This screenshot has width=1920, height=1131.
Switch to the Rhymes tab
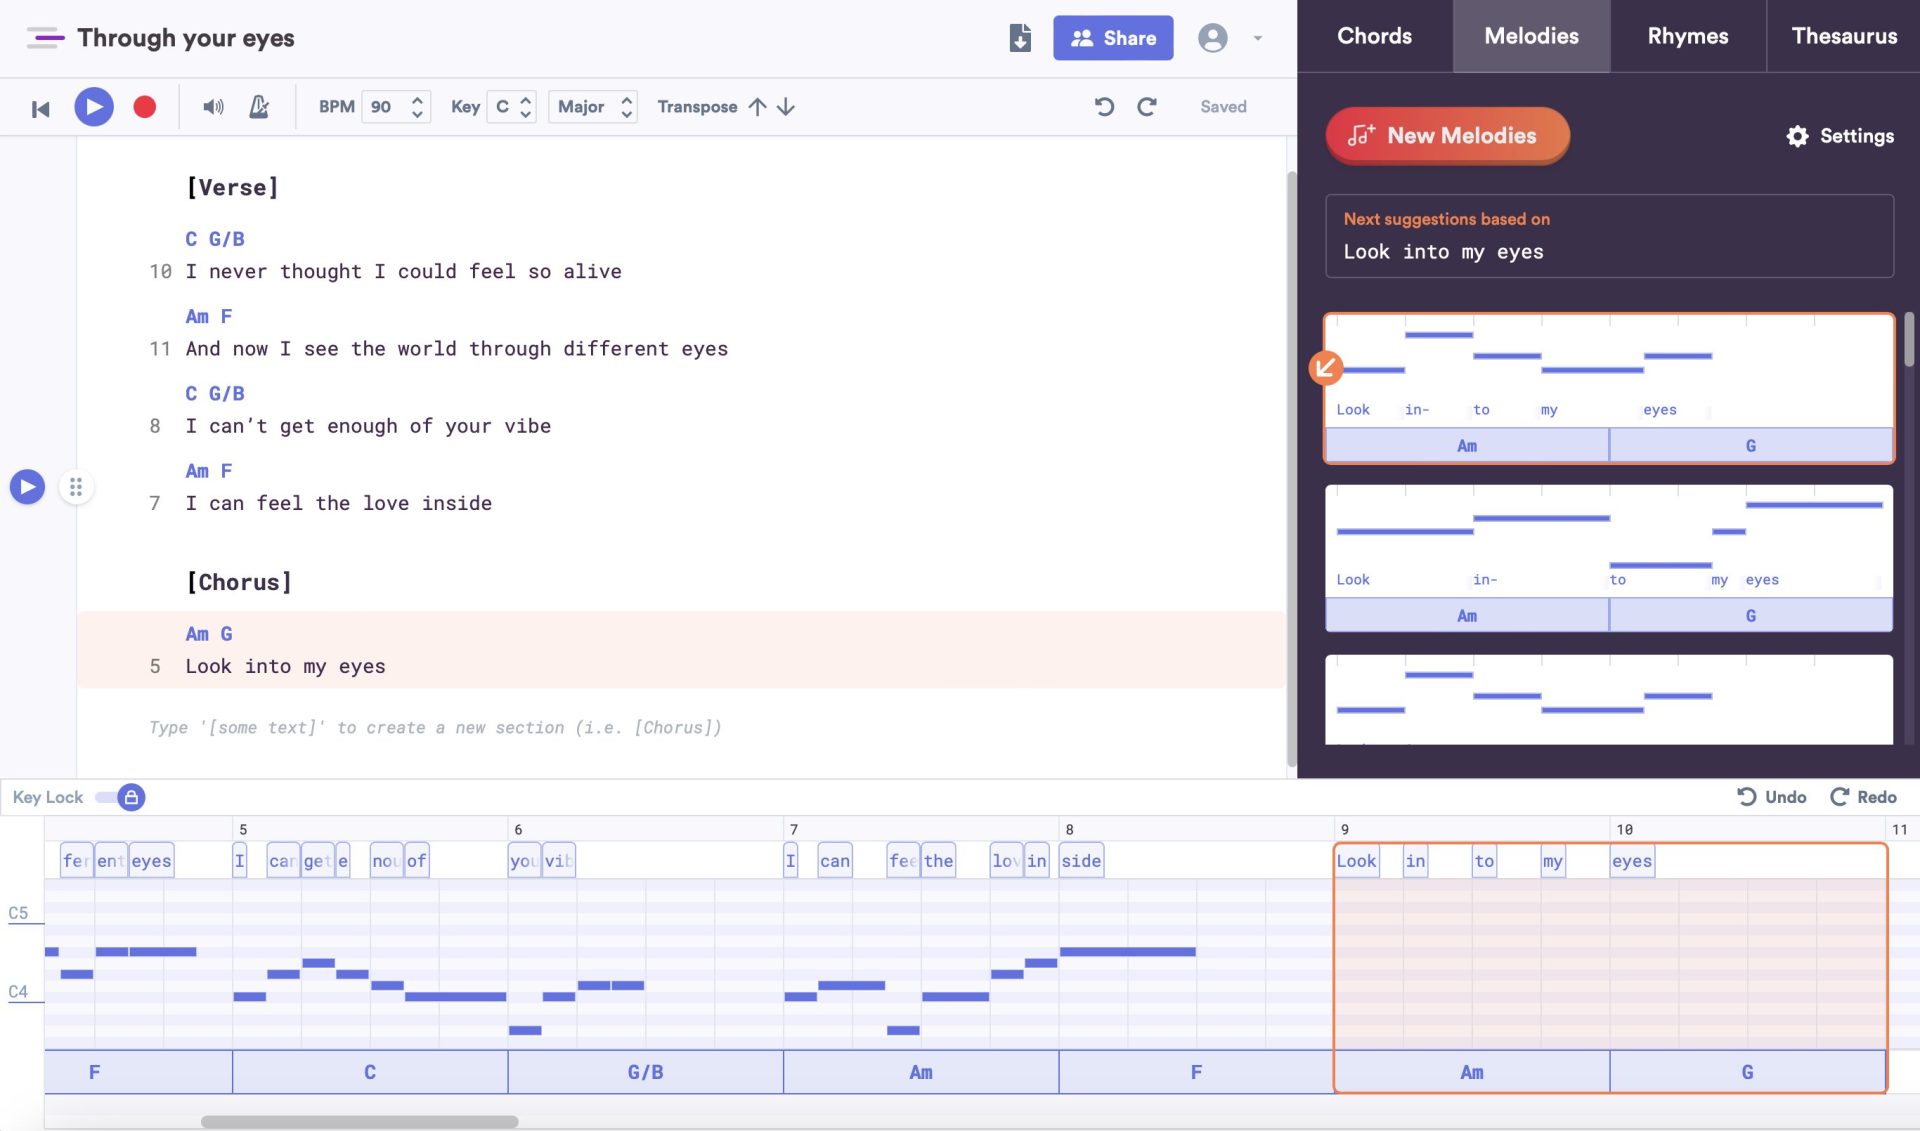tap(1687, 36)
